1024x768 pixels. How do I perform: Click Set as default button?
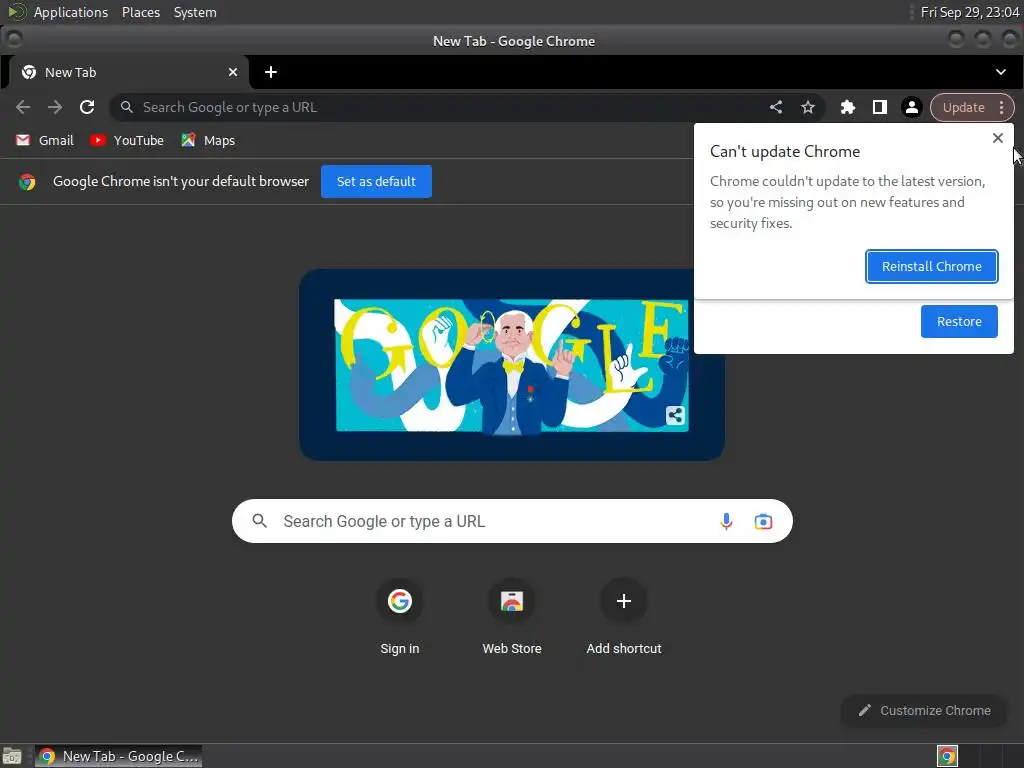(x=376, y=182)
